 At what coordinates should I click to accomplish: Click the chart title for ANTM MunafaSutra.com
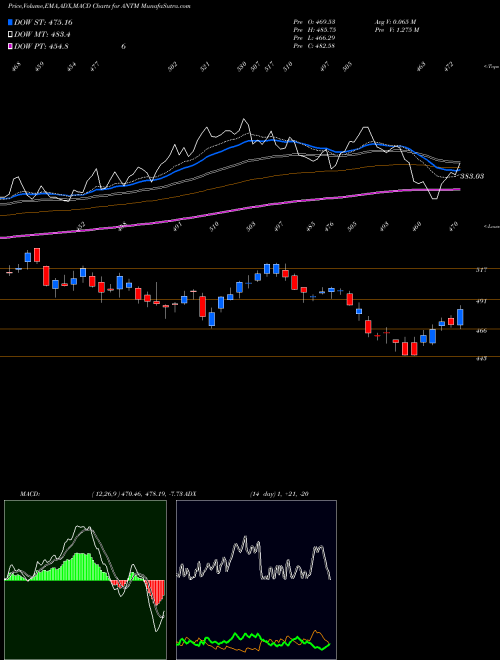pyautogui.click(x=99, y=6)
